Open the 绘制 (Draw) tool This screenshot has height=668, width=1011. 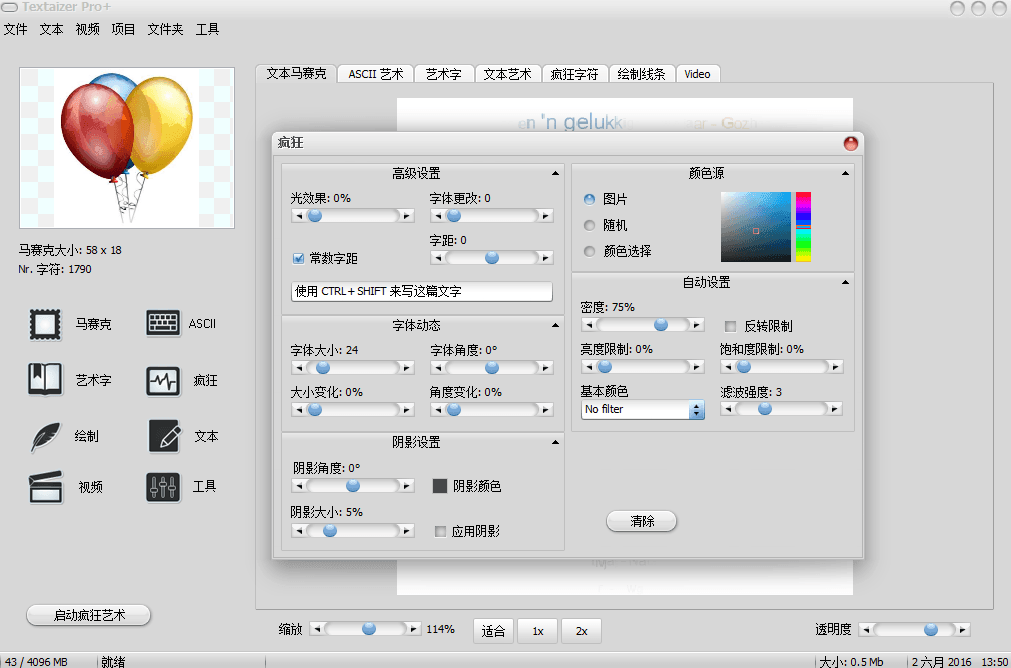(x=44, y=435)
